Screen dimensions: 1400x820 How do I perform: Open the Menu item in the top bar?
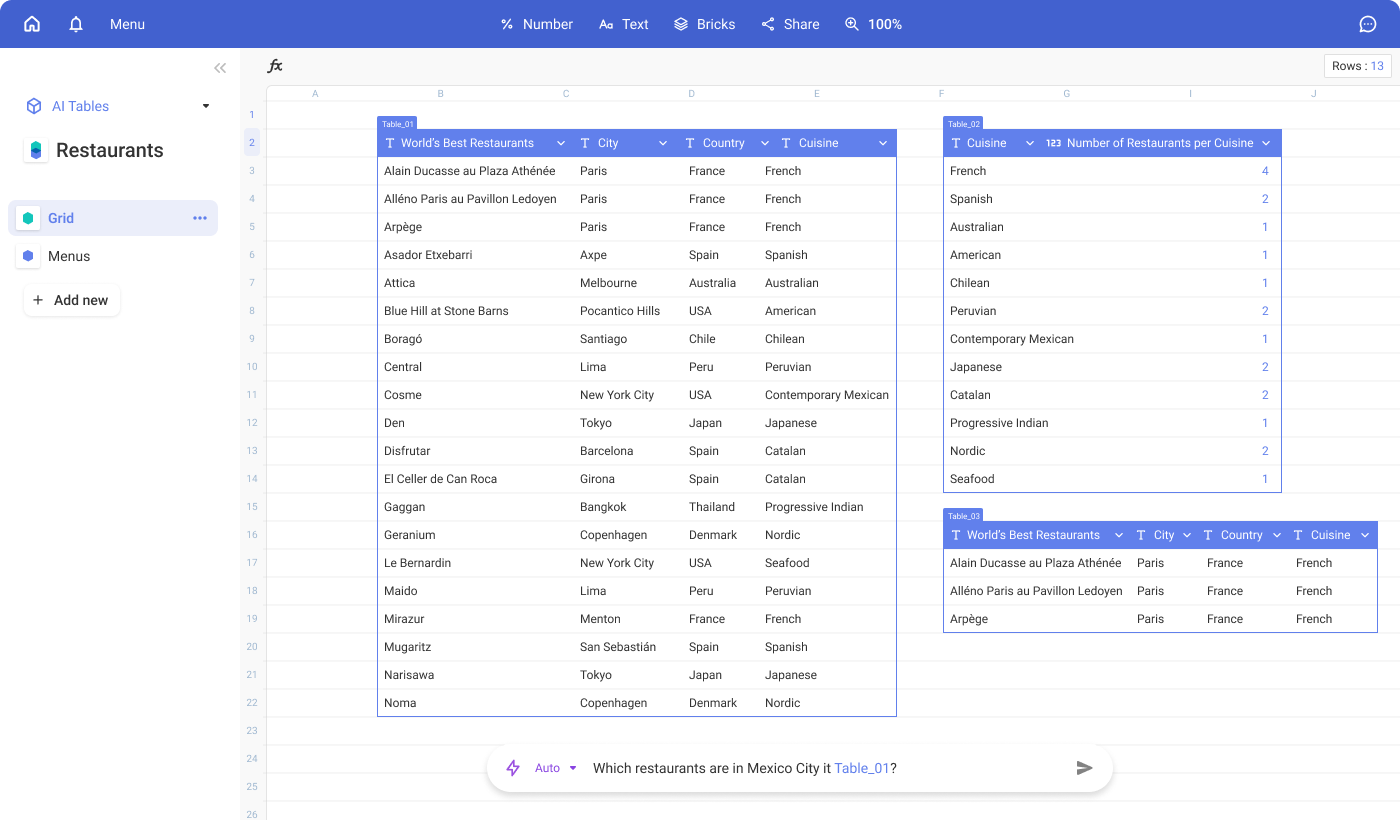point(126,24)
